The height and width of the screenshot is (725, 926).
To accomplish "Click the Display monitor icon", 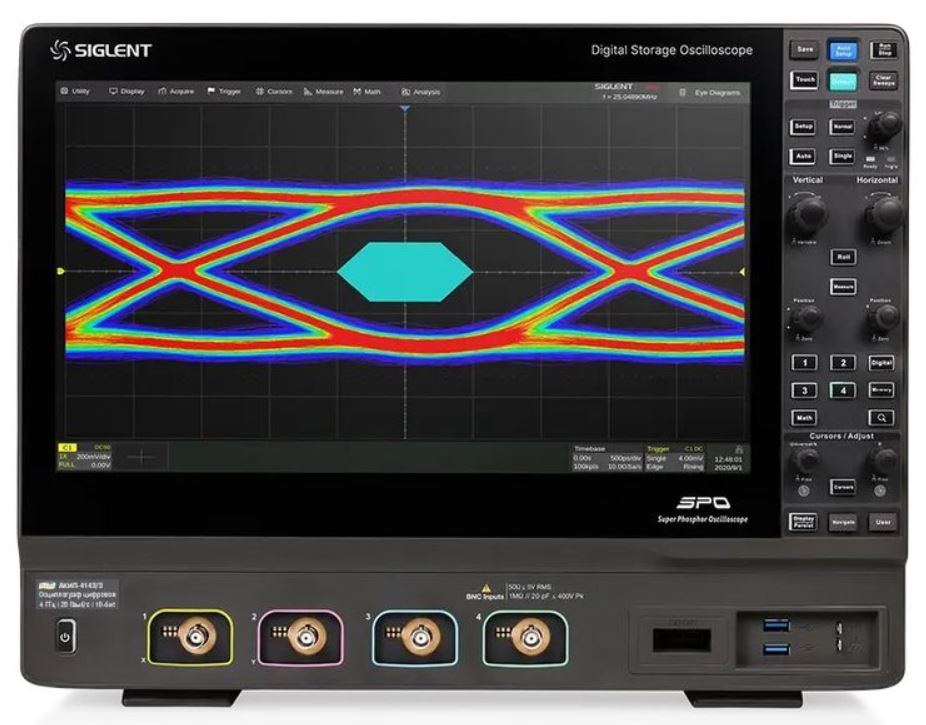I will 113,92.
